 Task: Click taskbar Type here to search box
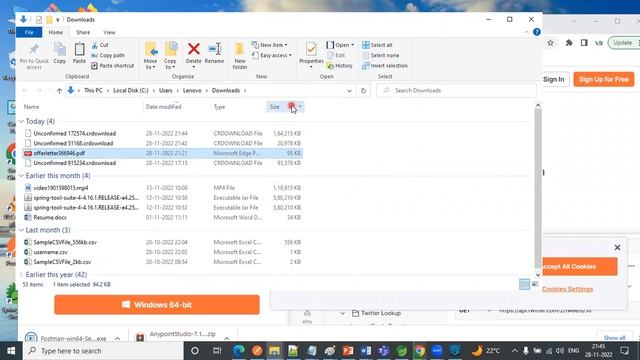click(103, 351)
